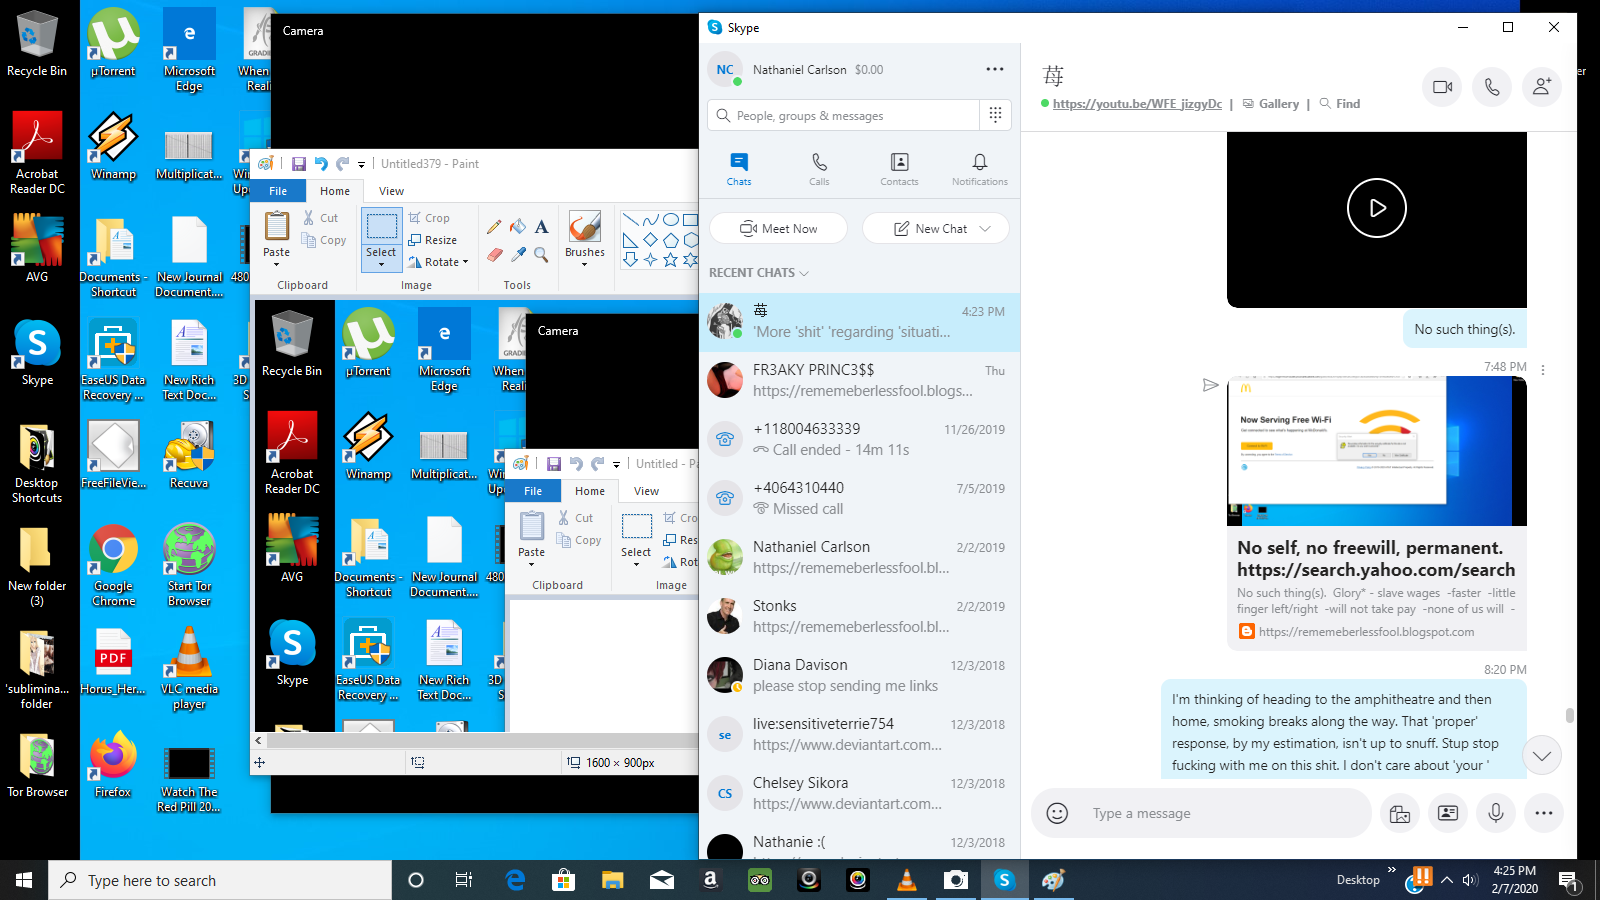Click Find in the Skype chat header
The image size is (1600, 900).
pos(1340,103)
